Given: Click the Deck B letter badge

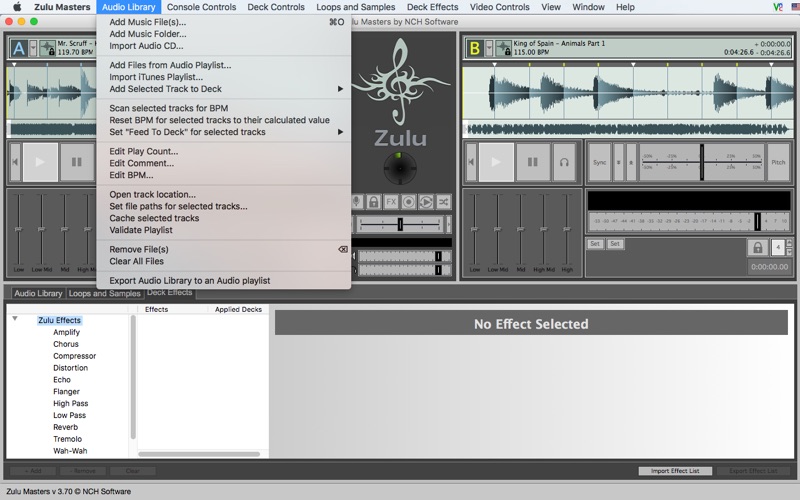Looking at the screenshot, I should tap(474, 48).
